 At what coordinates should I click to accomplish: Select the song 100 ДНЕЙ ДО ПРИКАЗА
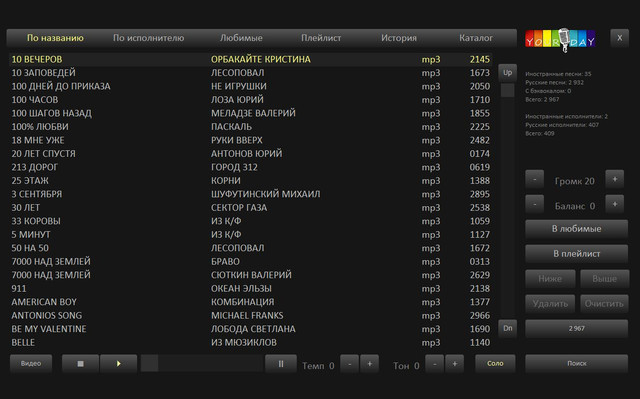[250, 86]
